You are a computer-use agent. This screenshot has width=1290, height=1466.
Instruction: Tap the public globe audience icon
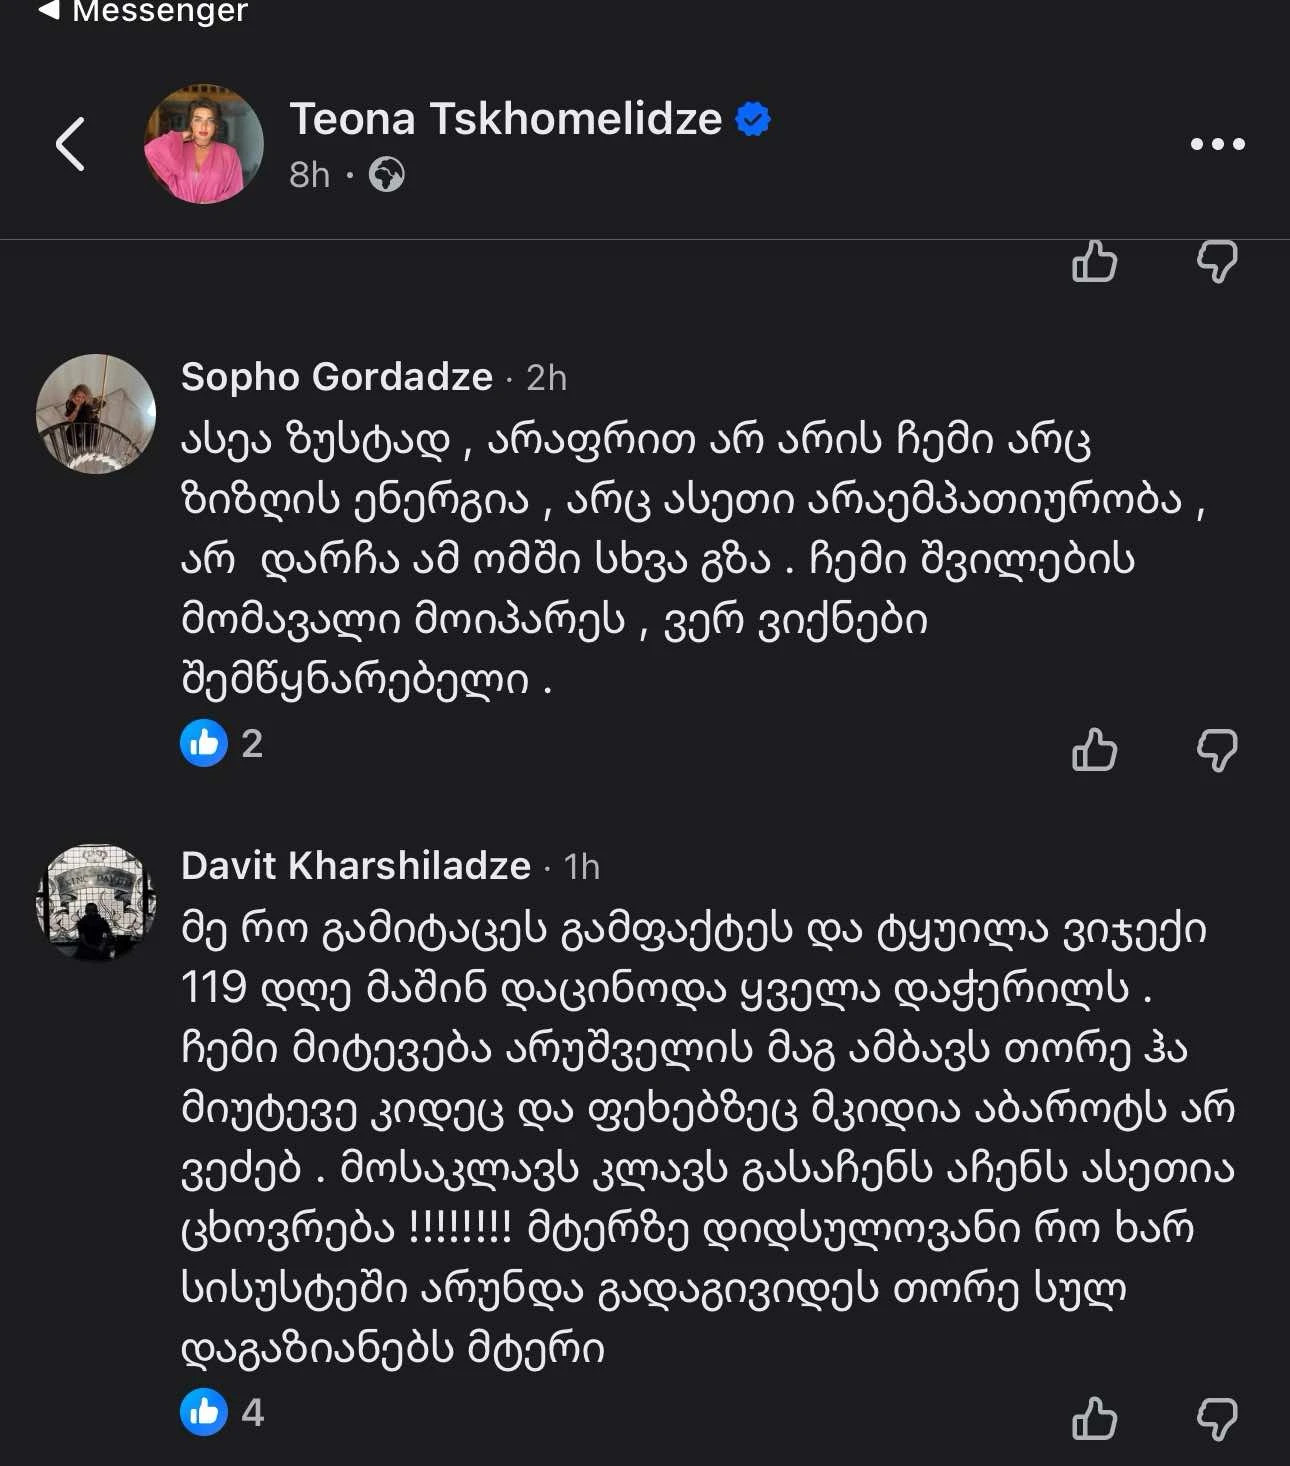pyautogui.click(x=386, y=175)
